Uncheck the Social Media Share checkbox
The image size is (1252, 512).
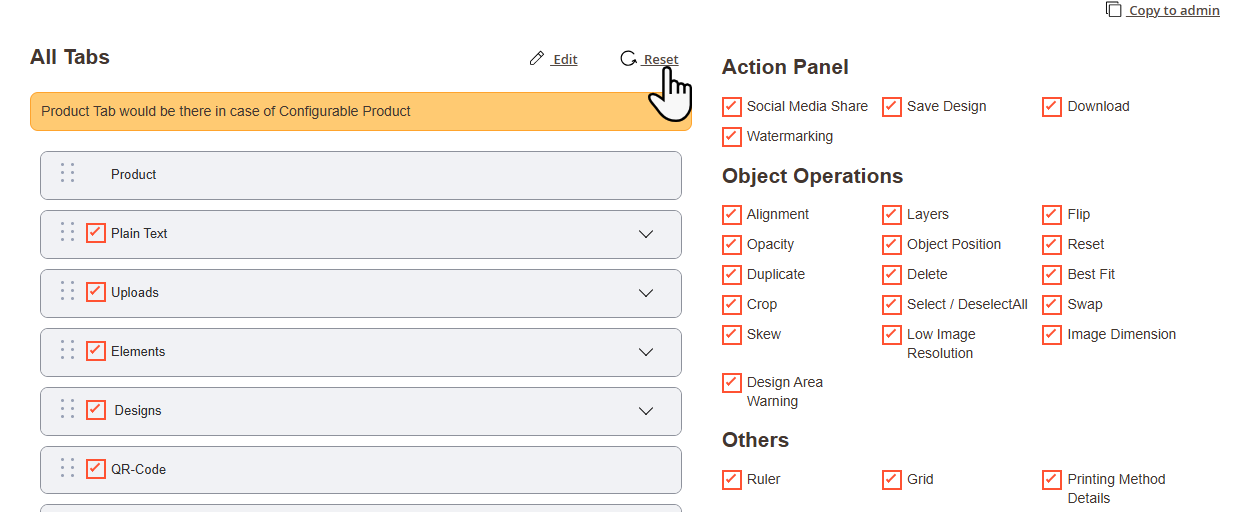click(x=732, y=106)
